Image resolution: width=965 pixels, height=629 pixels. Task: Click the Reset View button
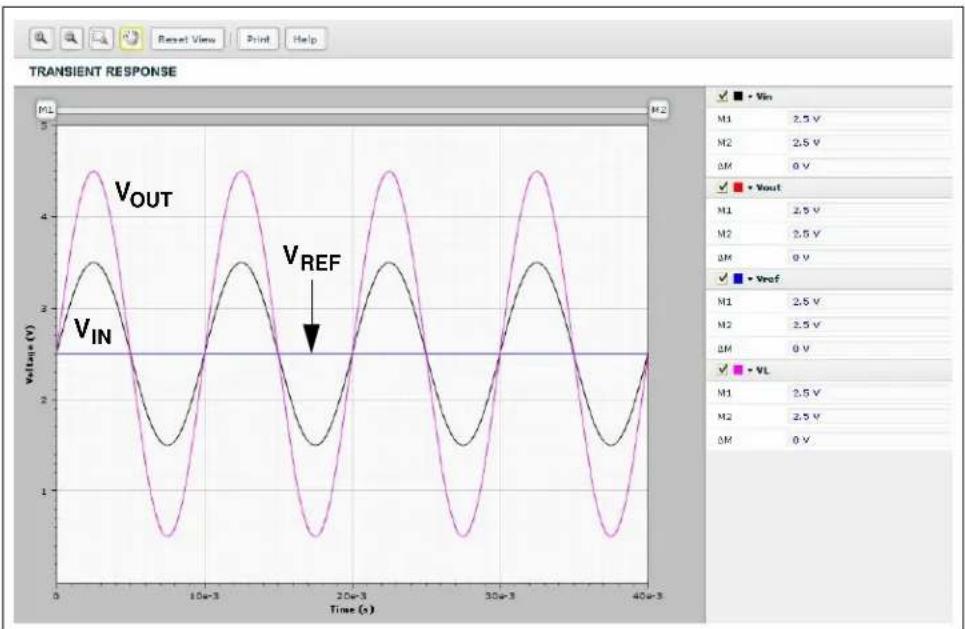[187, 39]
